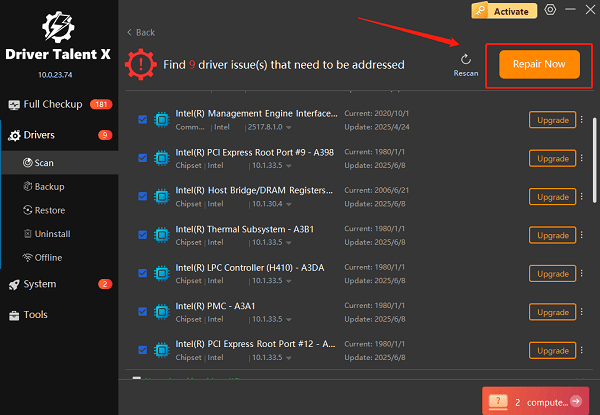This screenshot has width=600, height=415.
Task: Toggle checkbox for Intel PCI Express Root Port #12
Action: point(142,350)
